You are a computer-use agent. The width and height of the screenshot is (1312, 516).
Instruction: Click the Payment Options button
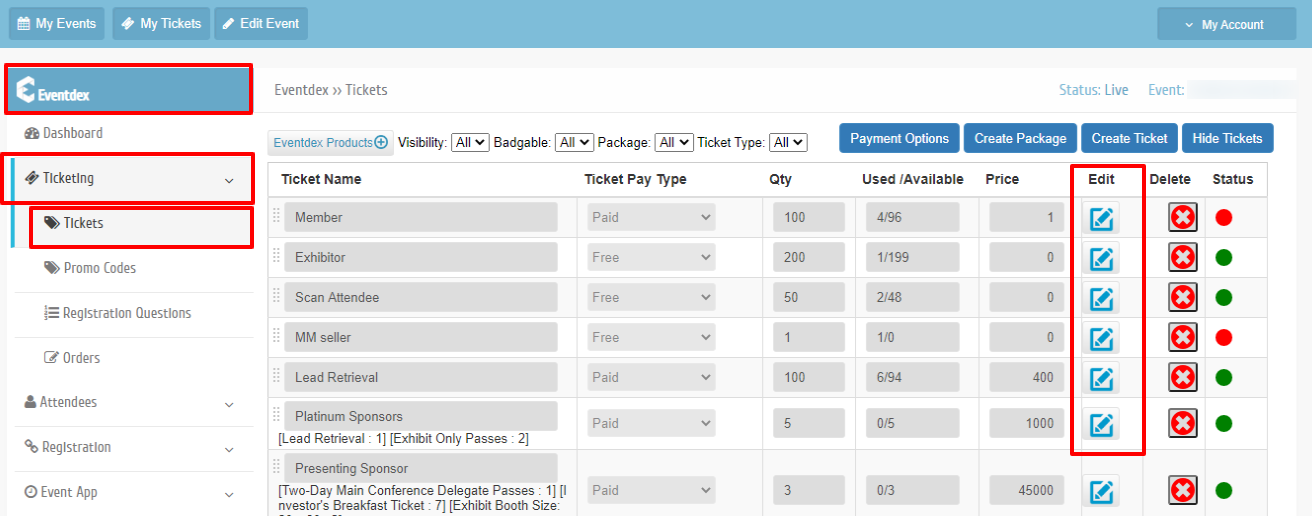899,139
